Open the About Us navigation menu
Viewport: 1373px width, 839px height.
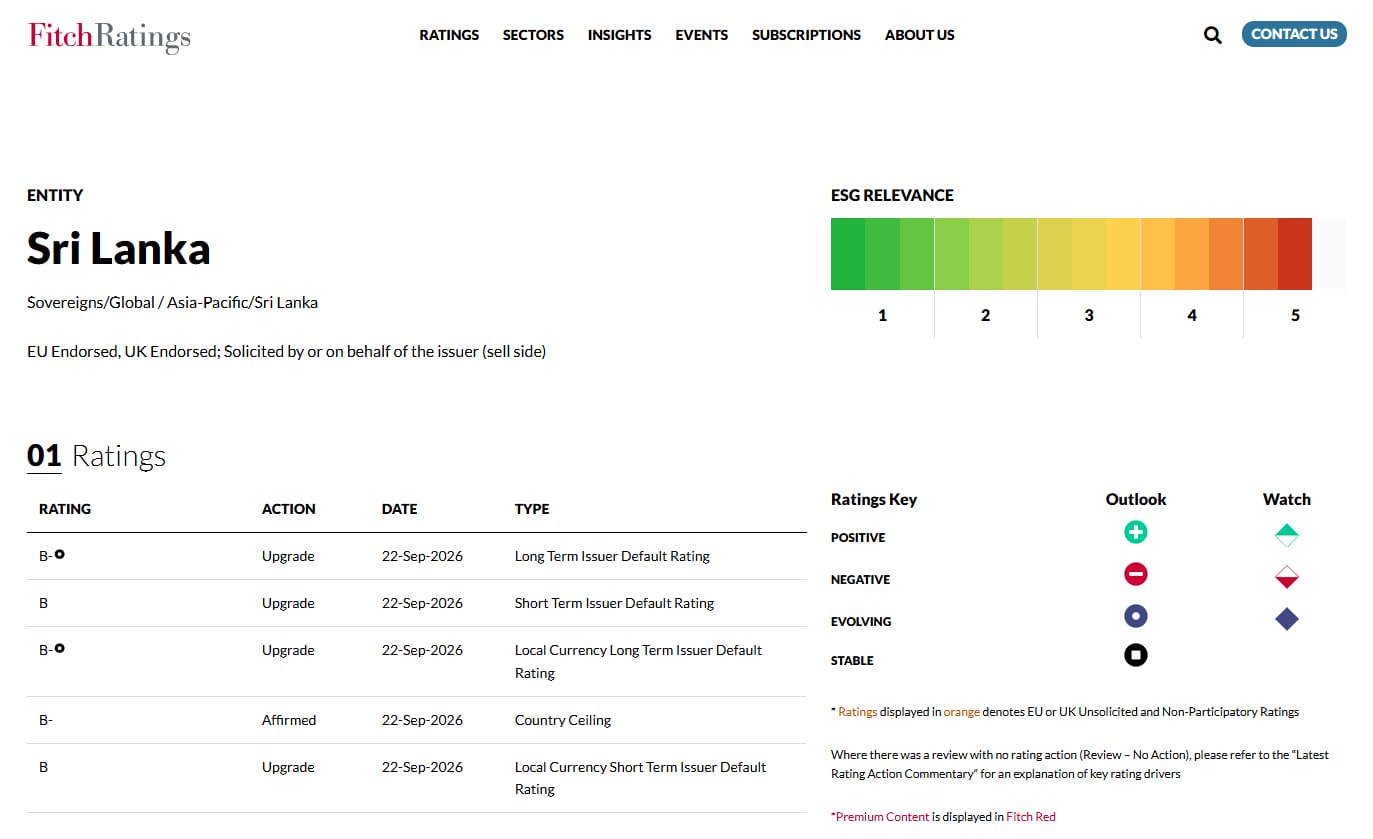pos(920,35)
